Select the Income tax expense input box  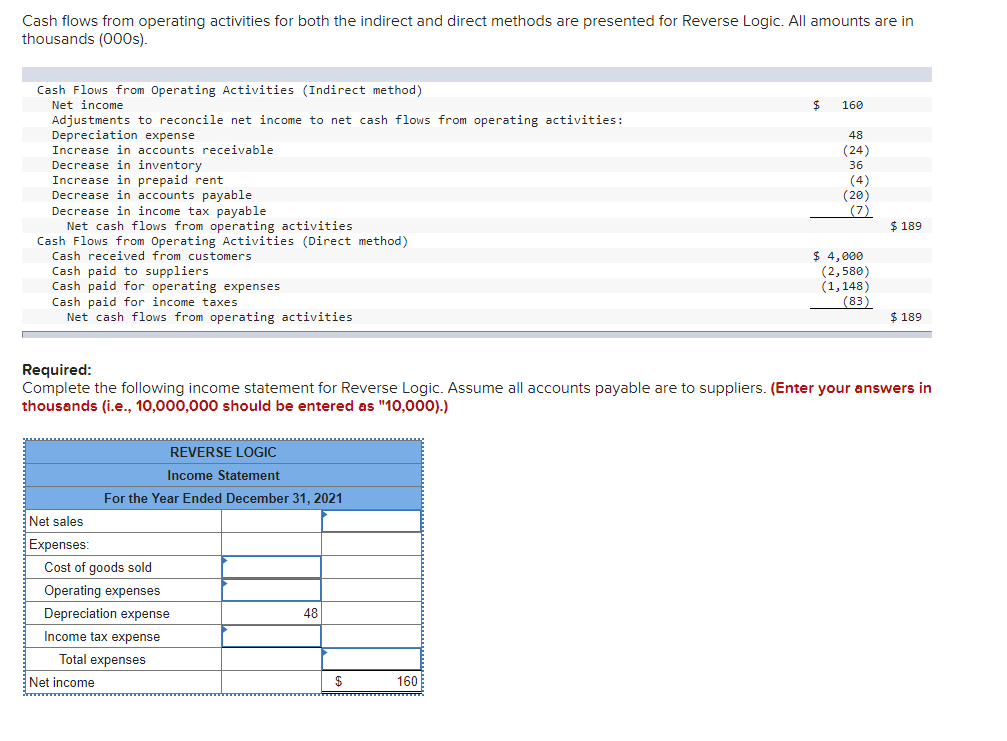click(270, 636)
